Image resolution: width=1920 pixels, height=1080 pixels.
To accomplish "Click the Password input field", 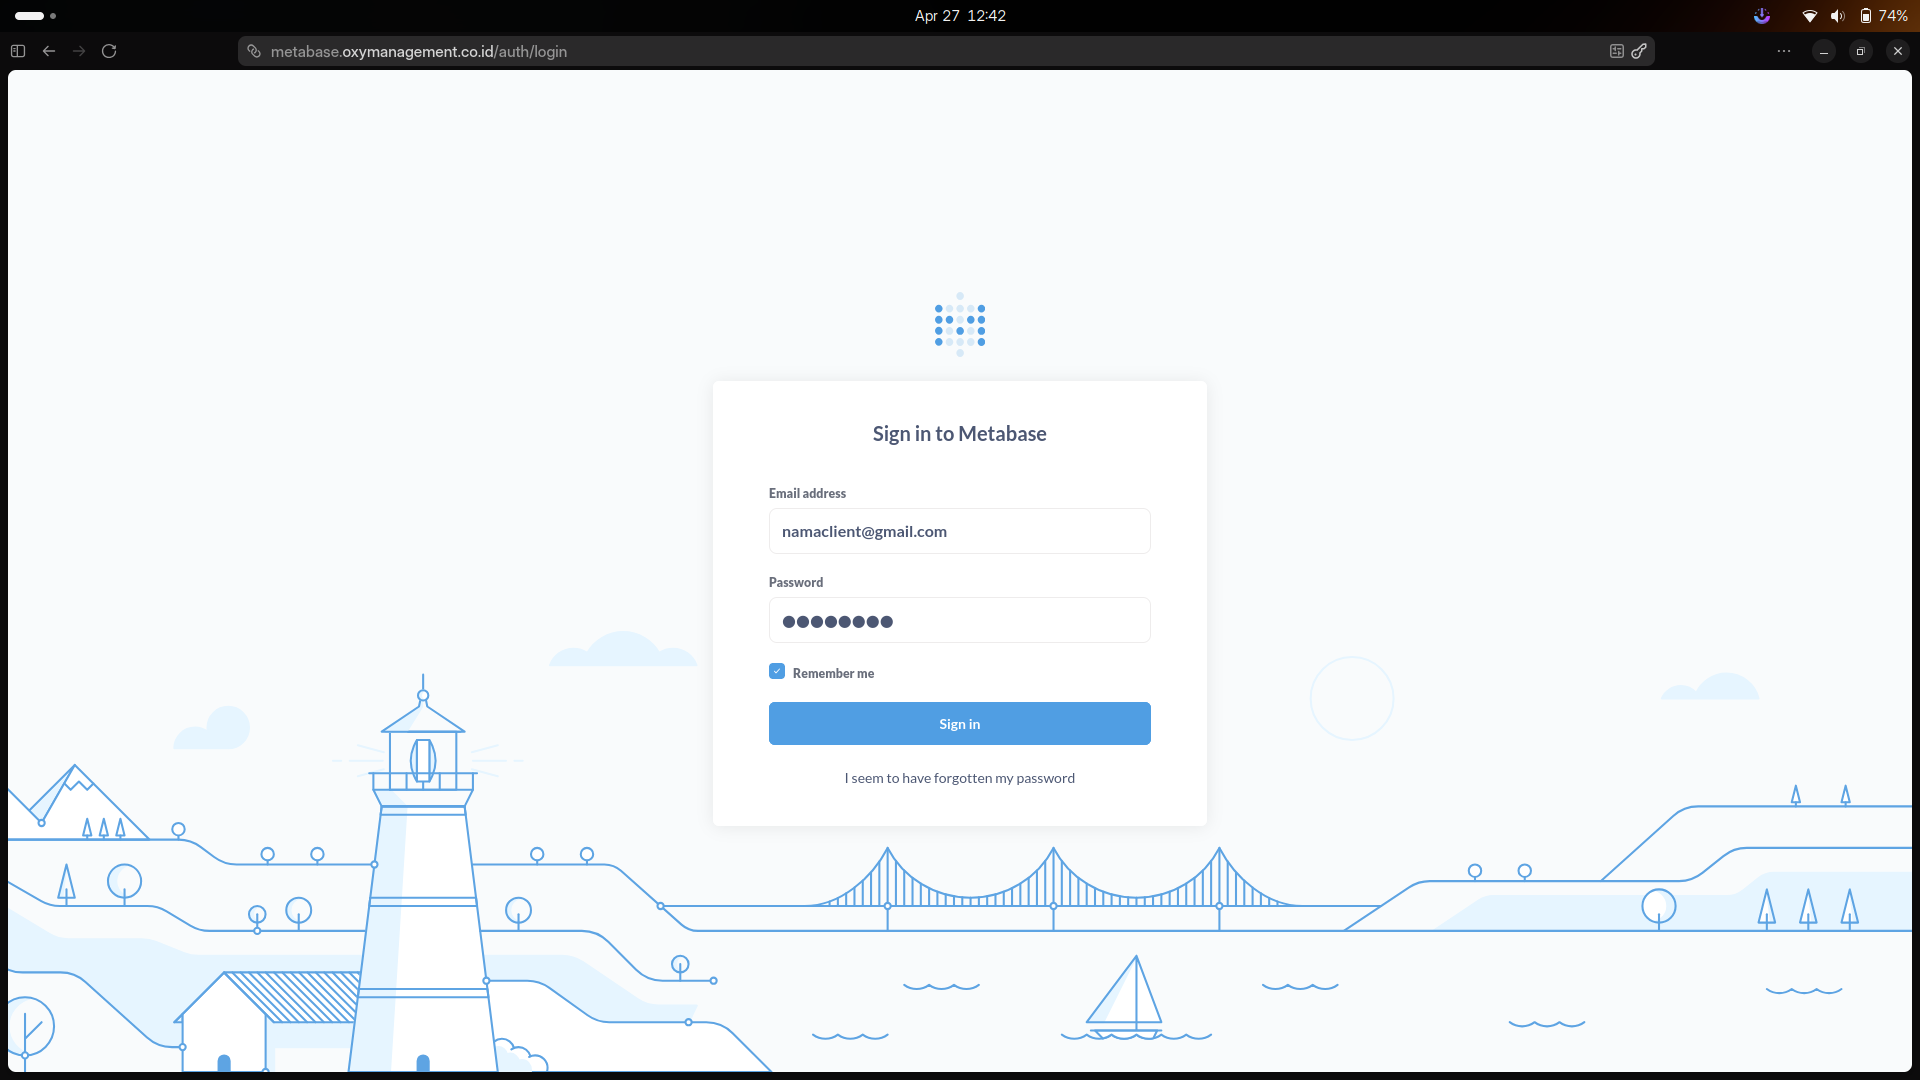I will click(960, 621).
